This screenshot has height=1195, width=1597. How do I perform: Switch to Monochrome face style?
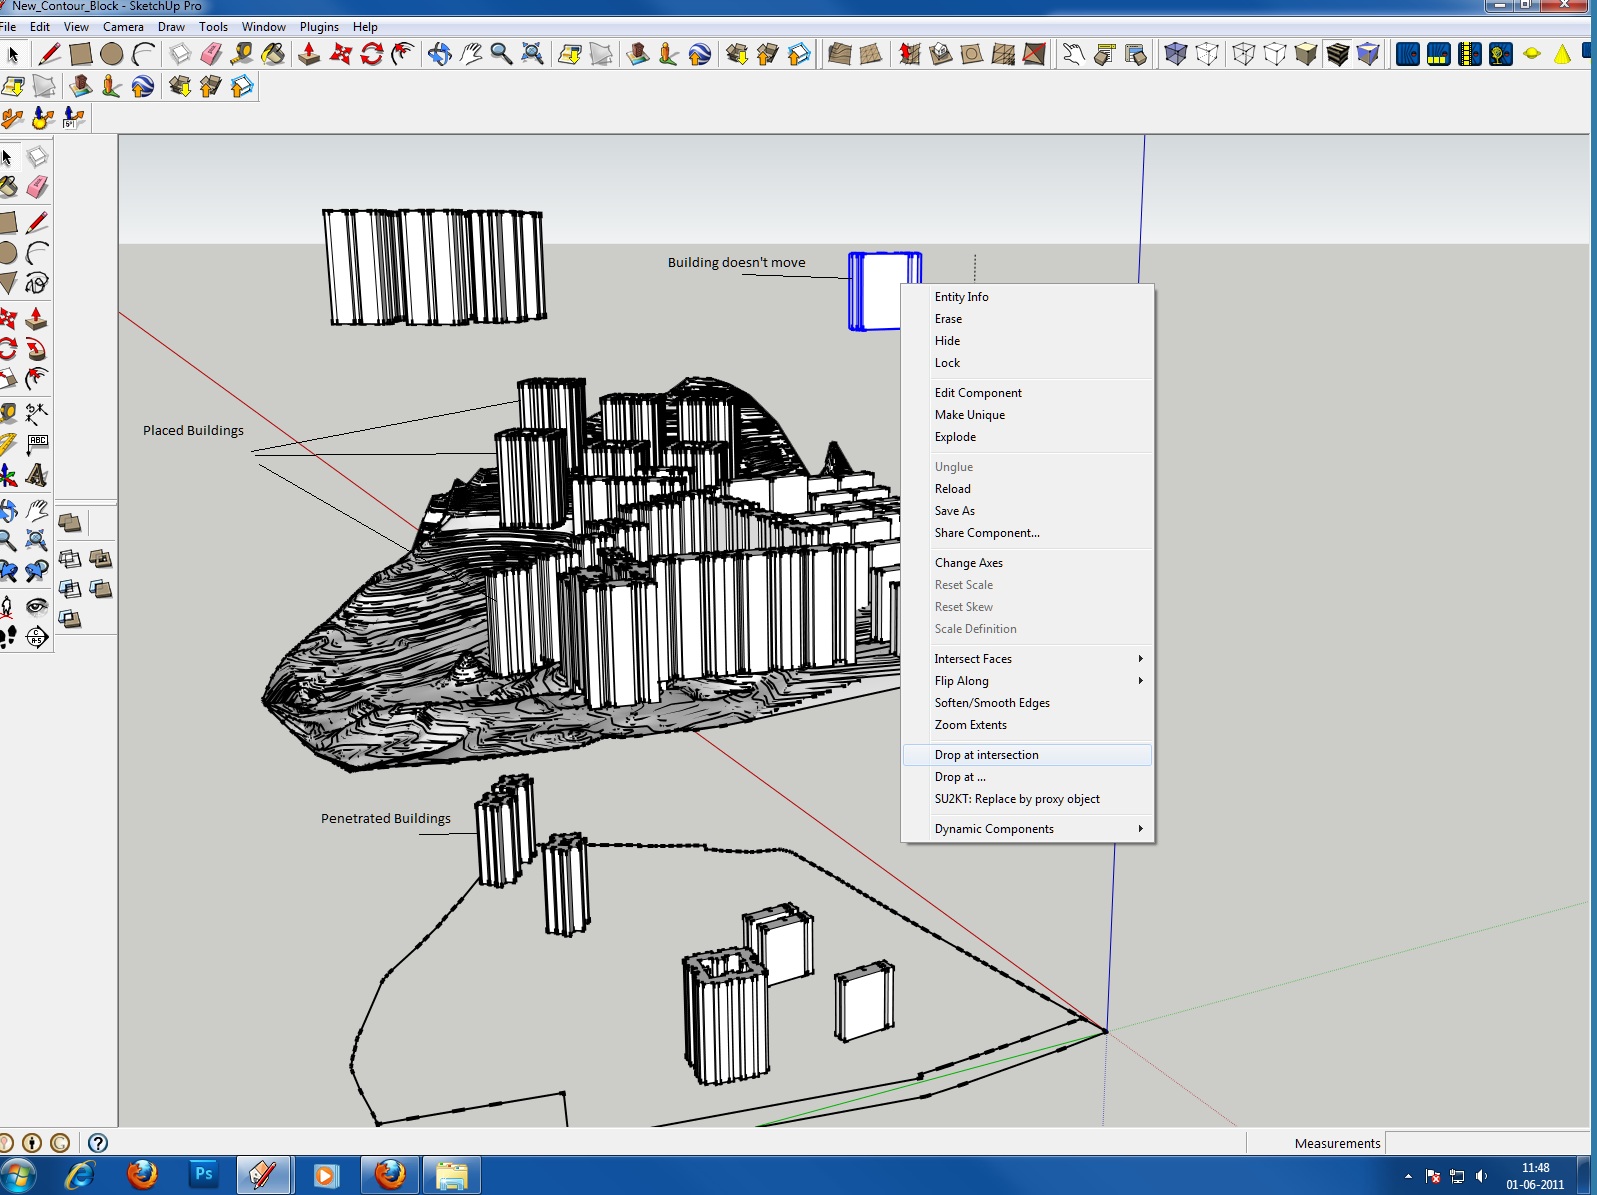click(x=1368, y=54)
